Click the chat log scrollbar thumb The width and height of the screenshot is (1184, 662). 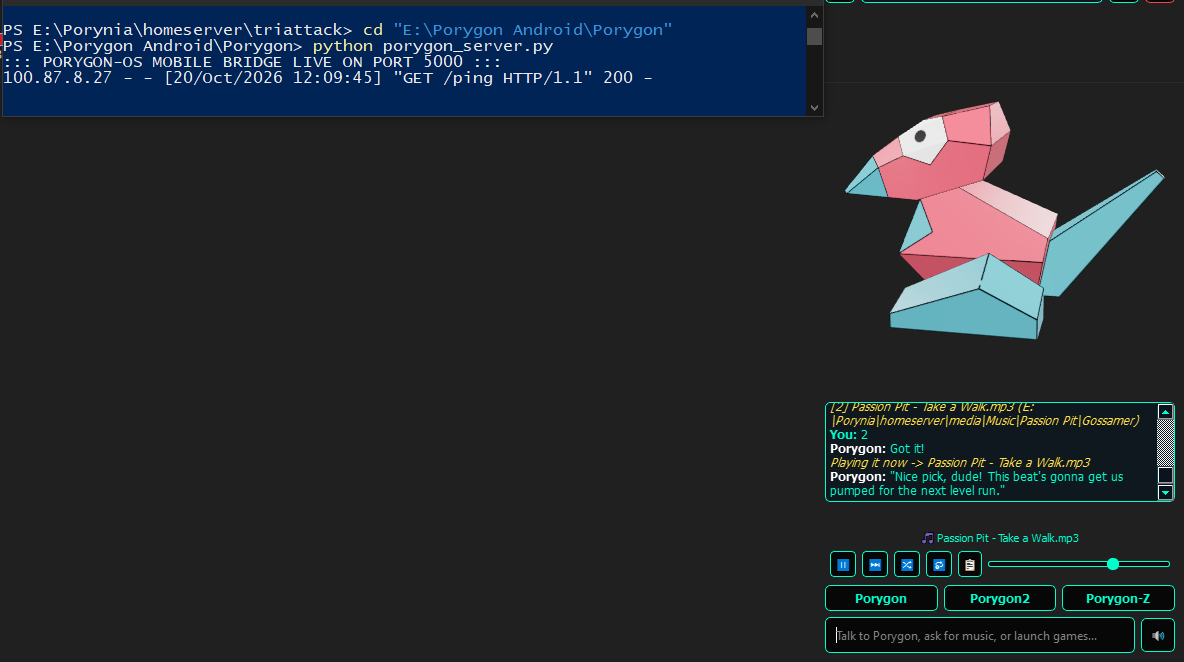1165,475
